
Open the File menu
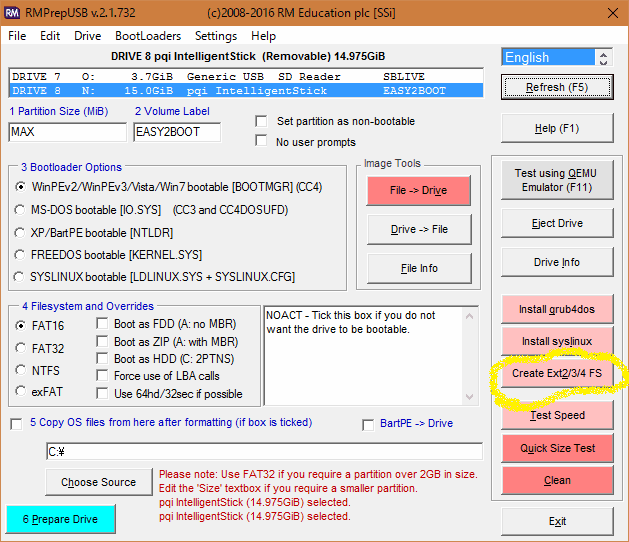click(x=17, y=36)
